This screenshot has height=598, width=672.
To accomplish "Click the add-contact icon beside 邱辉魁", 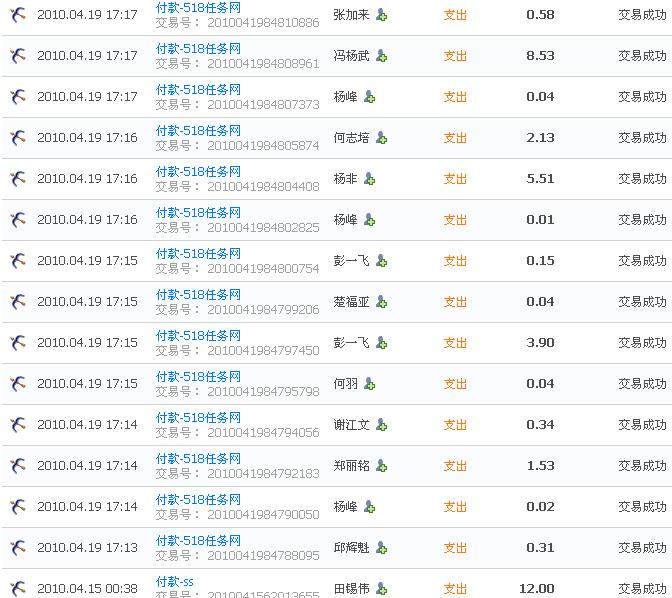I will 381,548.
